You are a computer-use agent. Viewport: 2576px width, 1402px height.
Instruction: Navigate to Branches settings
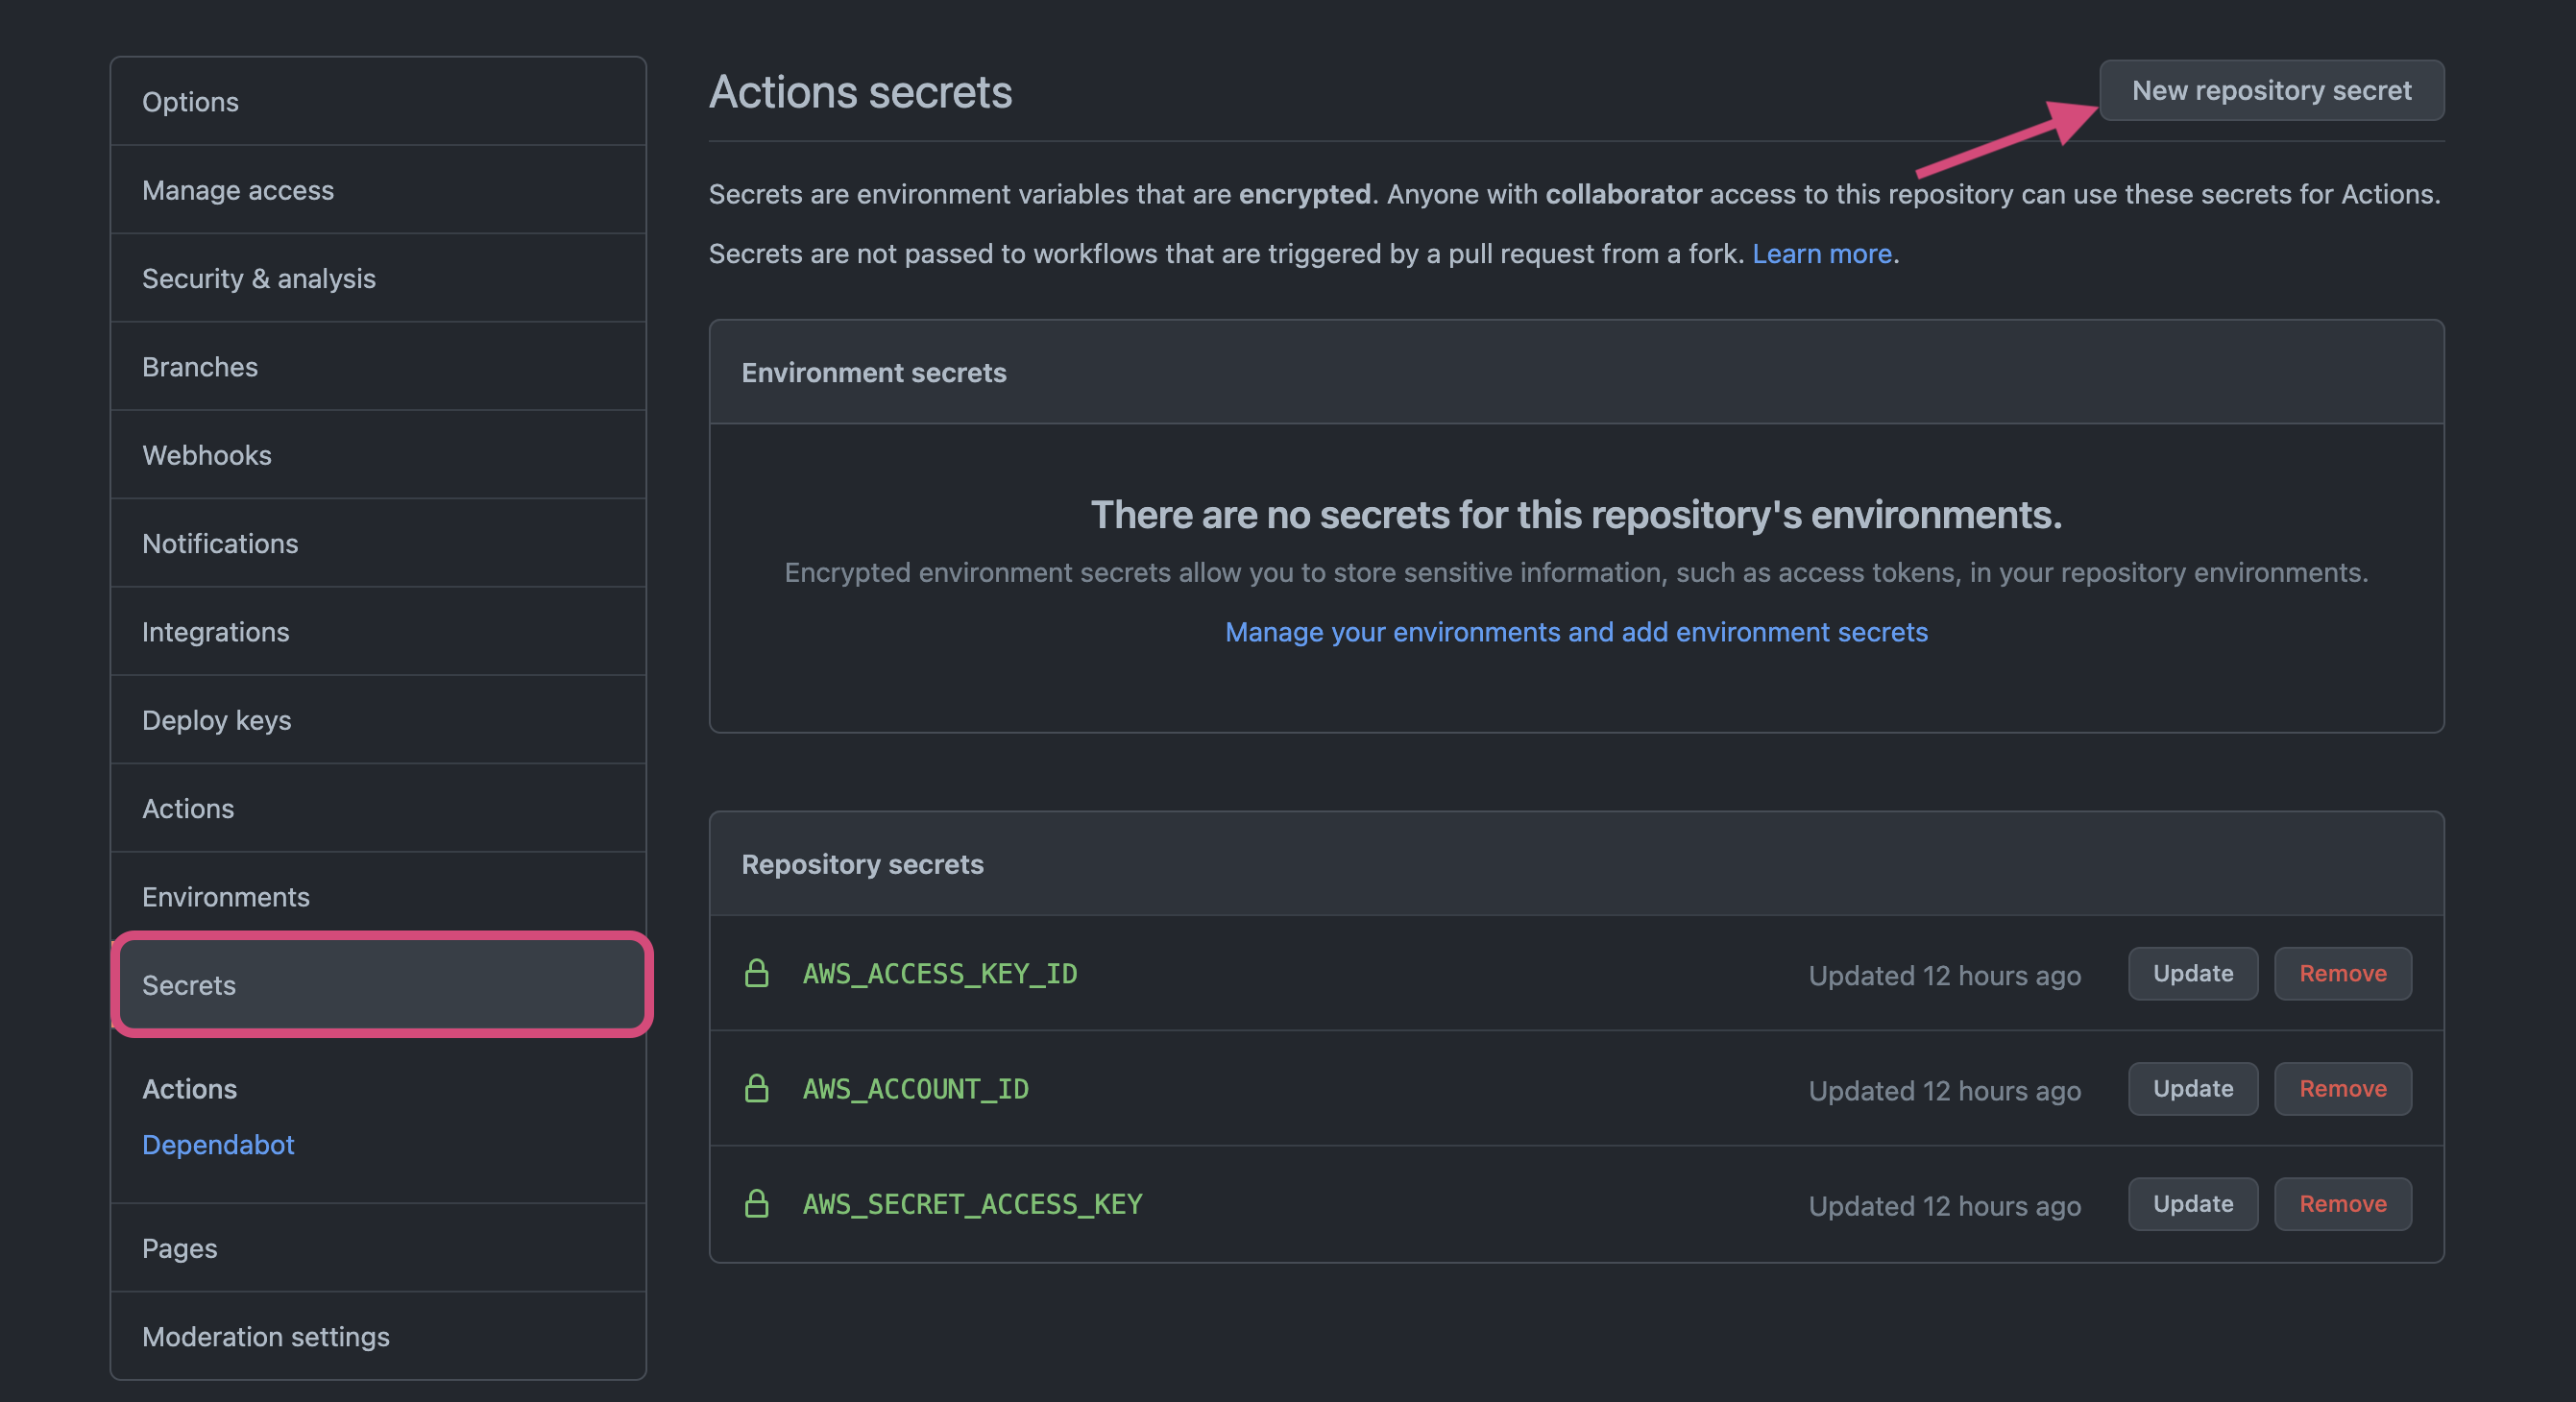[x=200, y=367]
